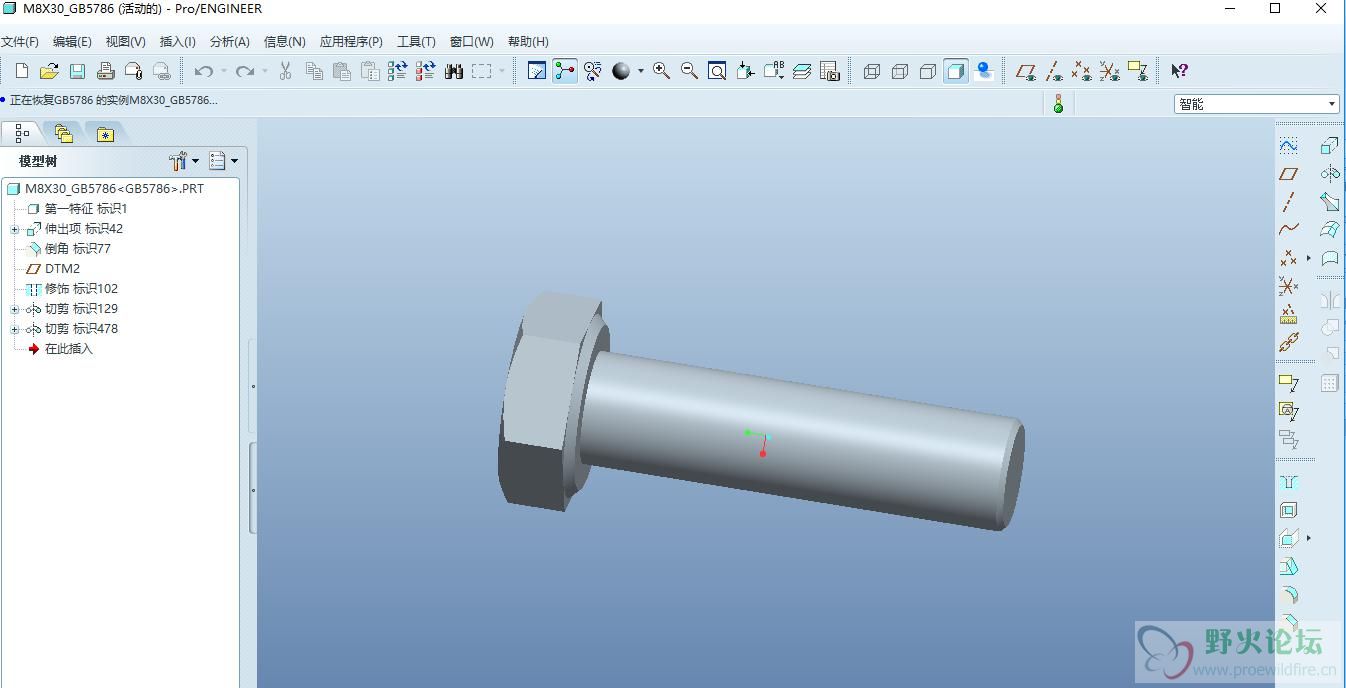The width and height of the screenshot is (1346, 688).
Task: Click the Regenerate model icon
Action: point(397,71)
